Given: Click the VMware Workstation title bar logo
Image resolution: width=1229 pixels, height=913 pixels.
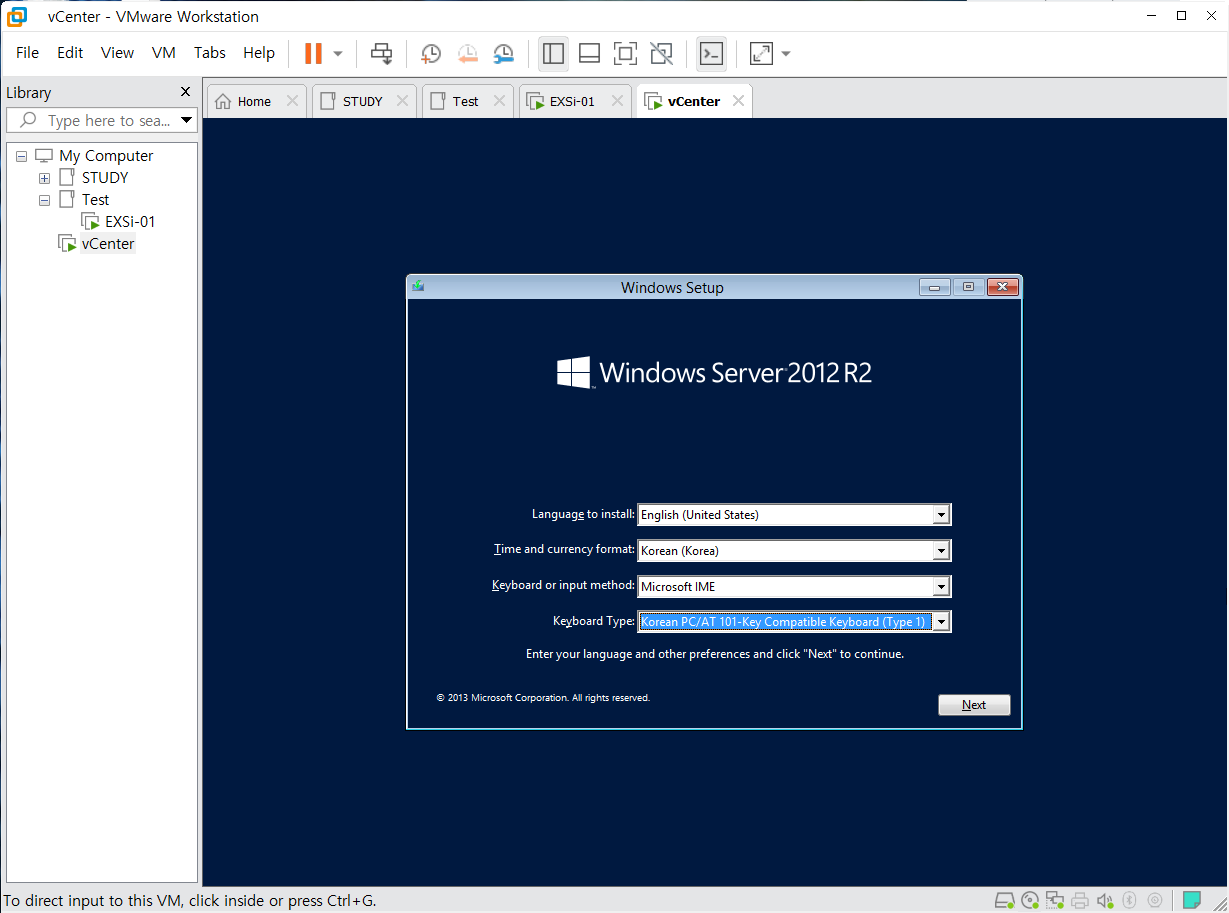Looking at the screenshot, I should 17,16.
